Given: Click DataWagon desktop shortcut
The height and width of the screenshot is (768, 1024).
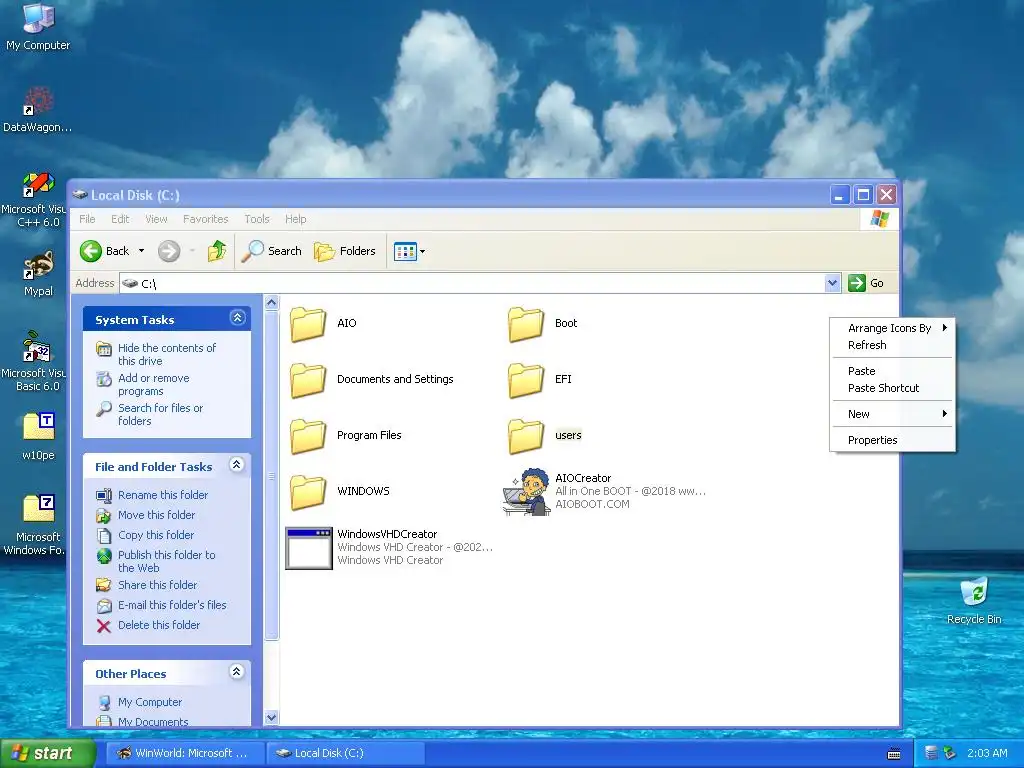Looking at the screenshot, I should [x=38, y=110].
